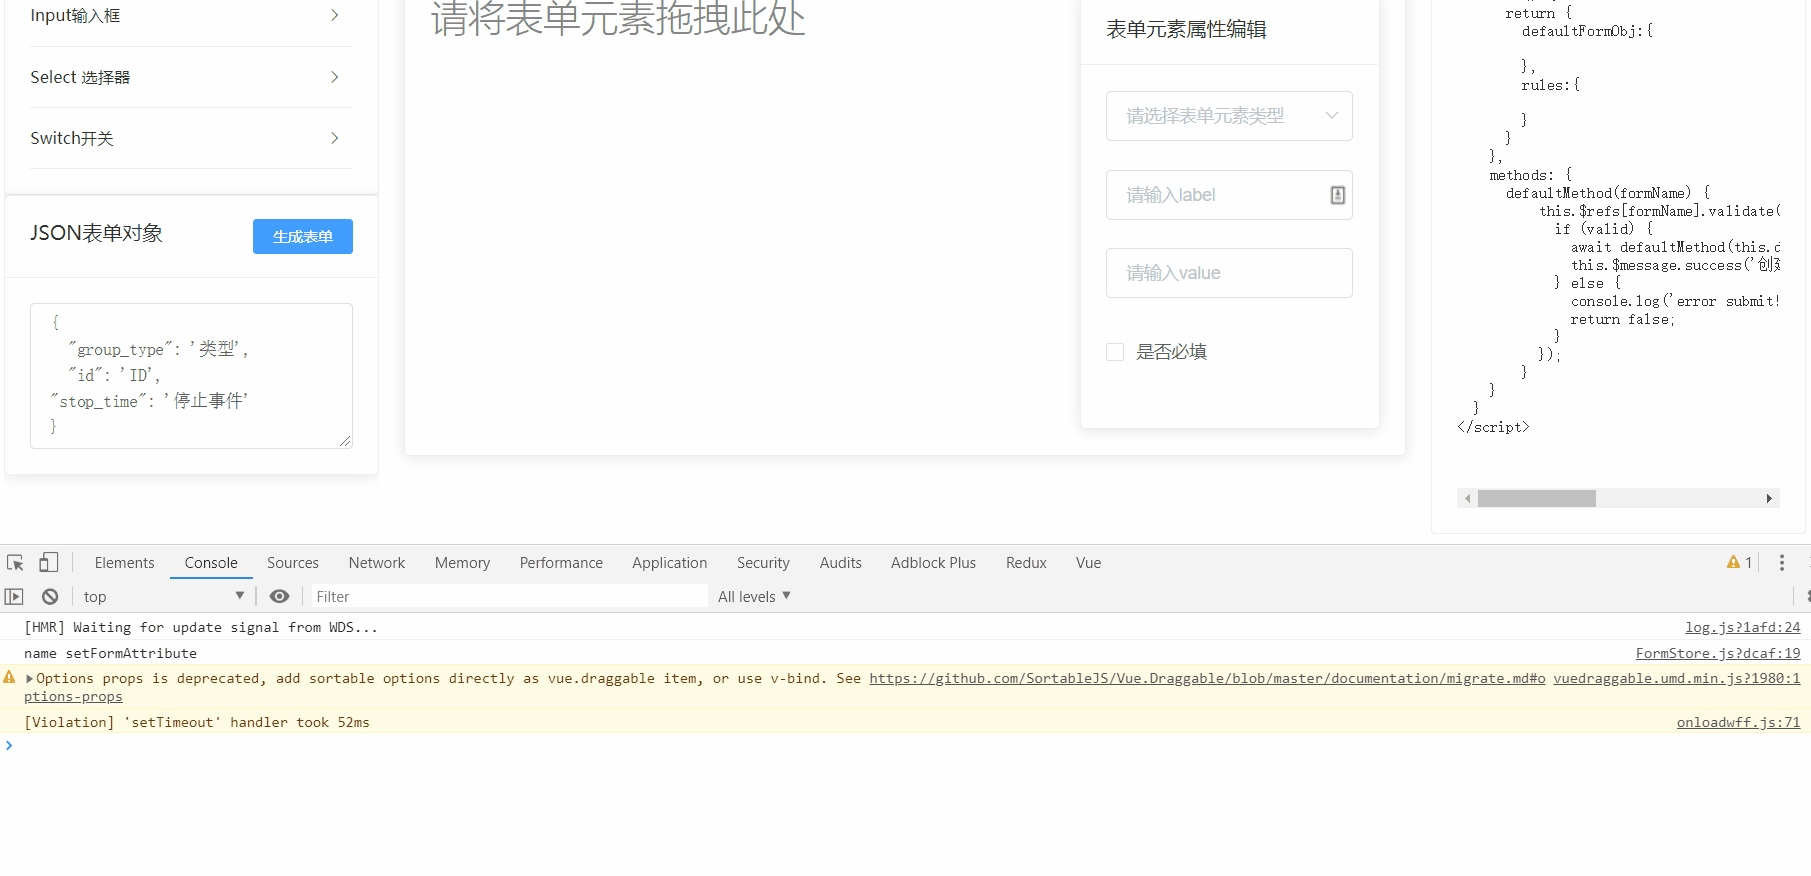Toggle the device toolbar icon
Screen dimensions: 1811x876
[x=48, y=562]
